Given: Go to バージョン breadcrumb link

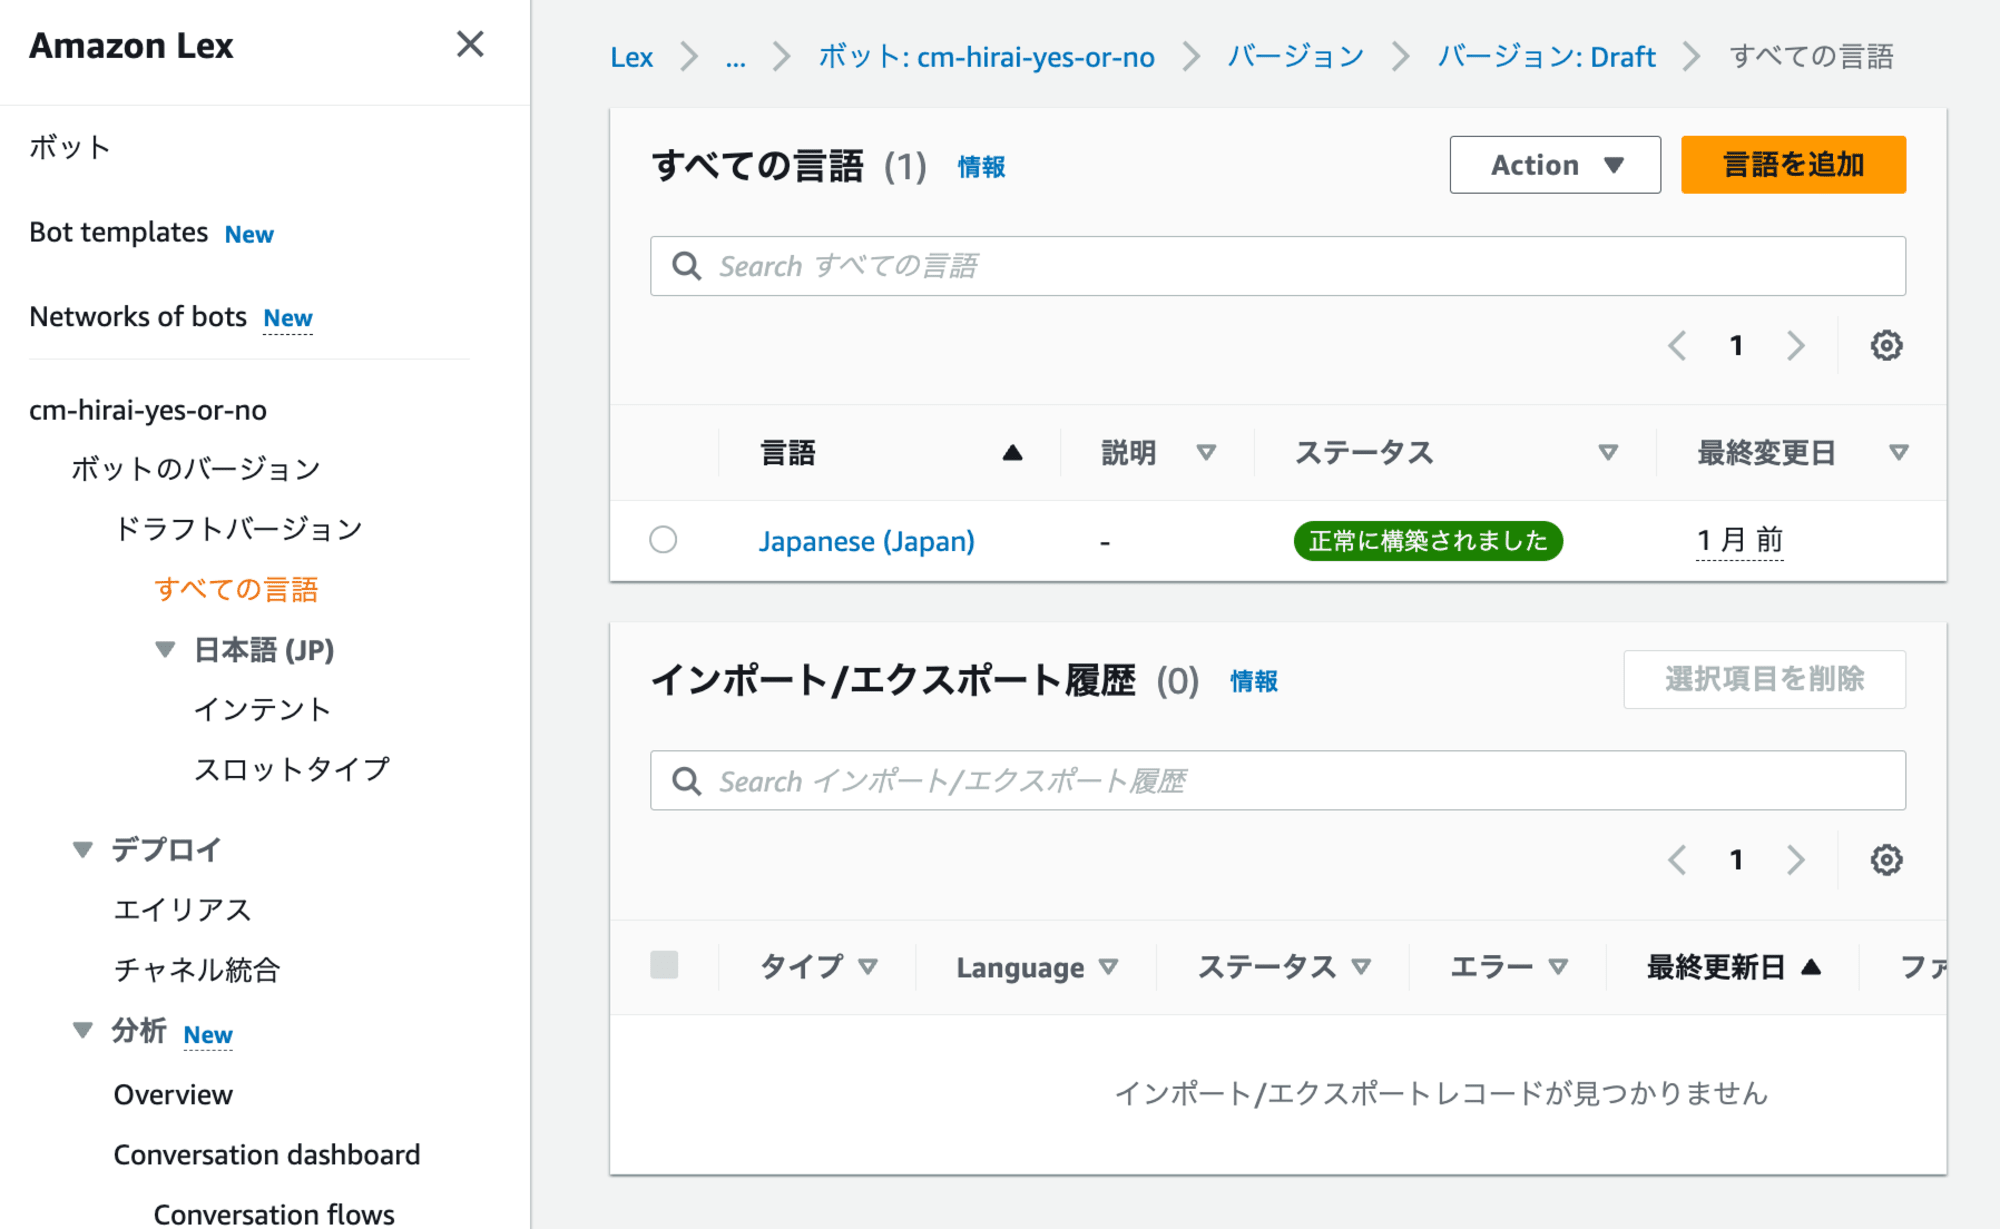Looking at the screenshot, I should click(1295, 57).
